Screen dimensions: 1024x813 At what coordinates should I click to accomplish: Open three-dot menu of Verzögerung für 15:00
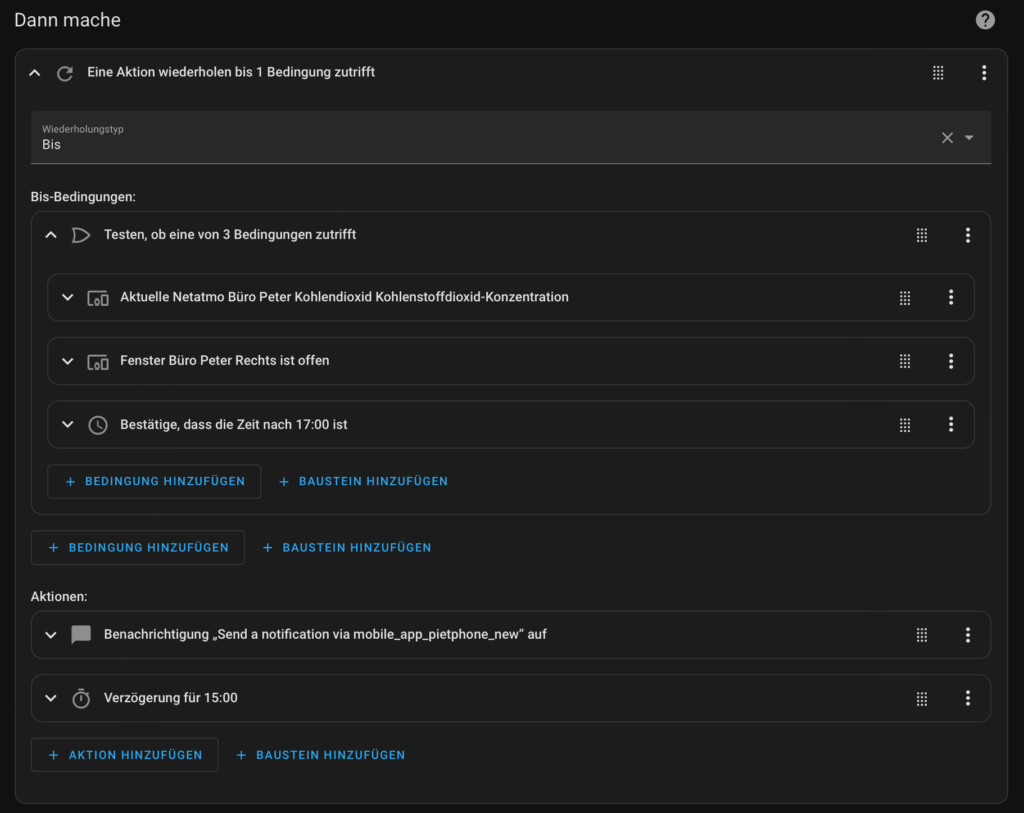967,698
